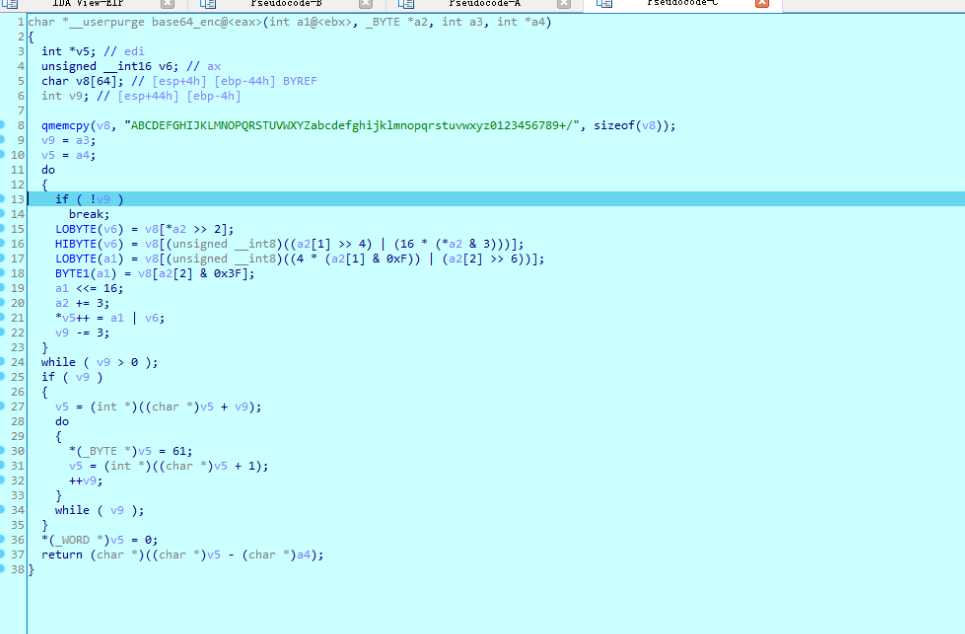
Task: Close the Pseudocode-B tab
Action: tap(365, 5)
